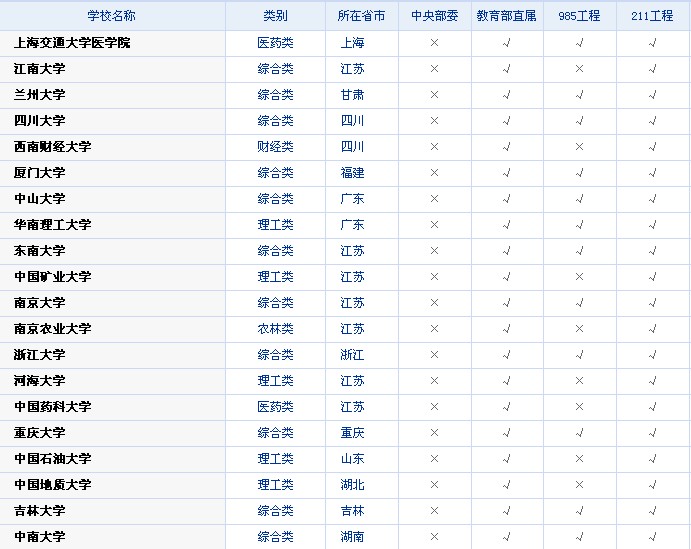The width and height of the screenshot is (691, 549).
Task: Click the 财经类 category link
Action: coord(275,147)
